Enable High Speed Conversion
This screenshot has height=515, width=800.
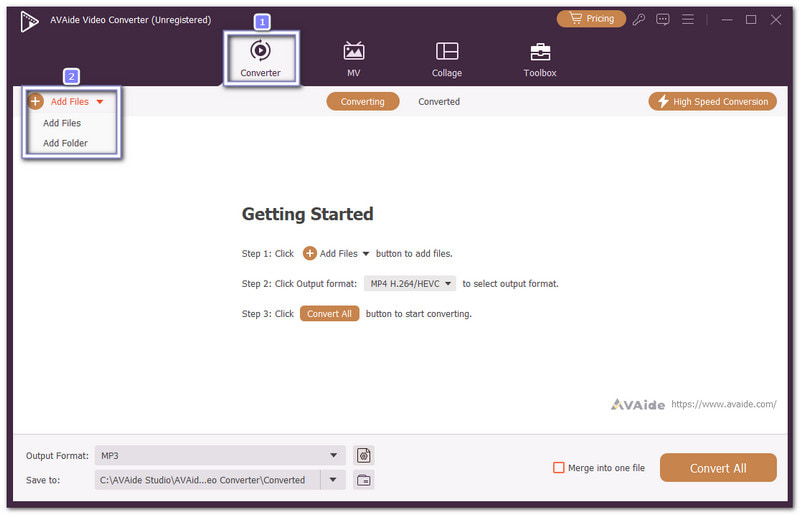pos(712,102)
